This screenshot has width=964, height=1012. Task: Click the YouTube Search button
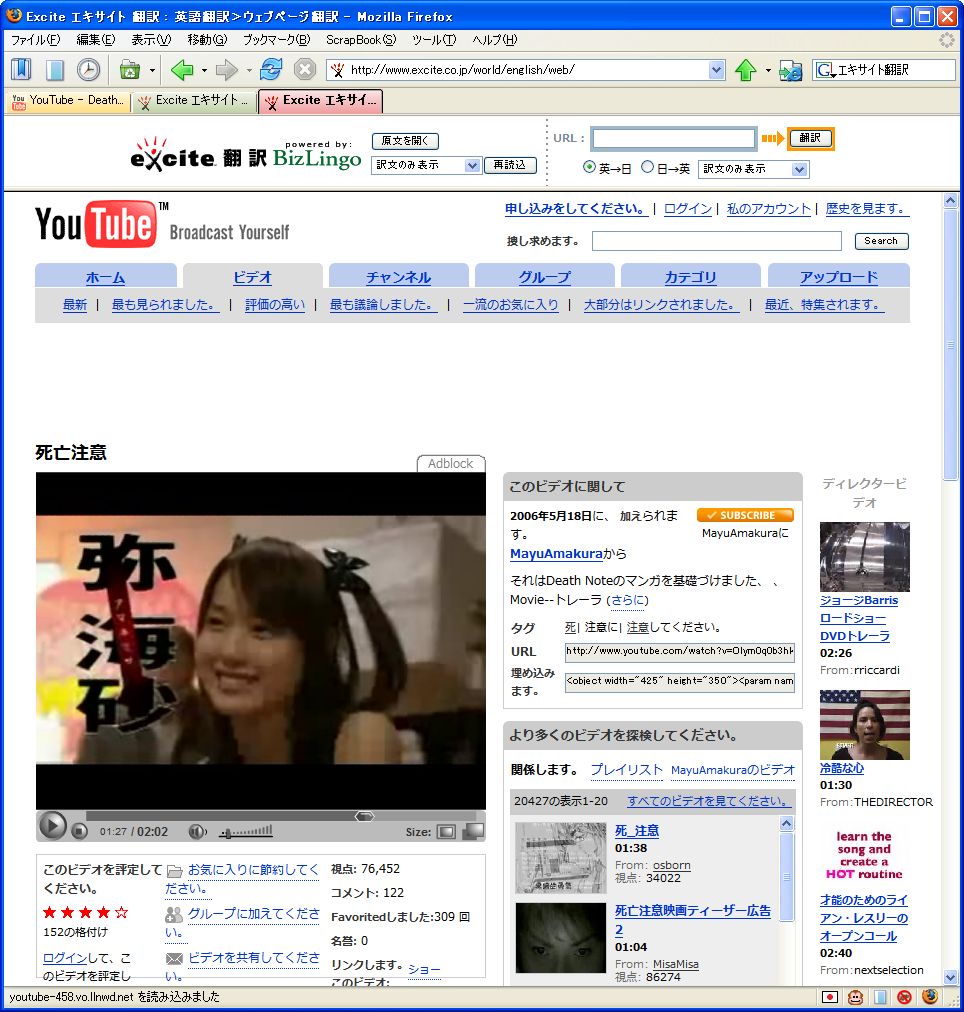click(881, 241)
